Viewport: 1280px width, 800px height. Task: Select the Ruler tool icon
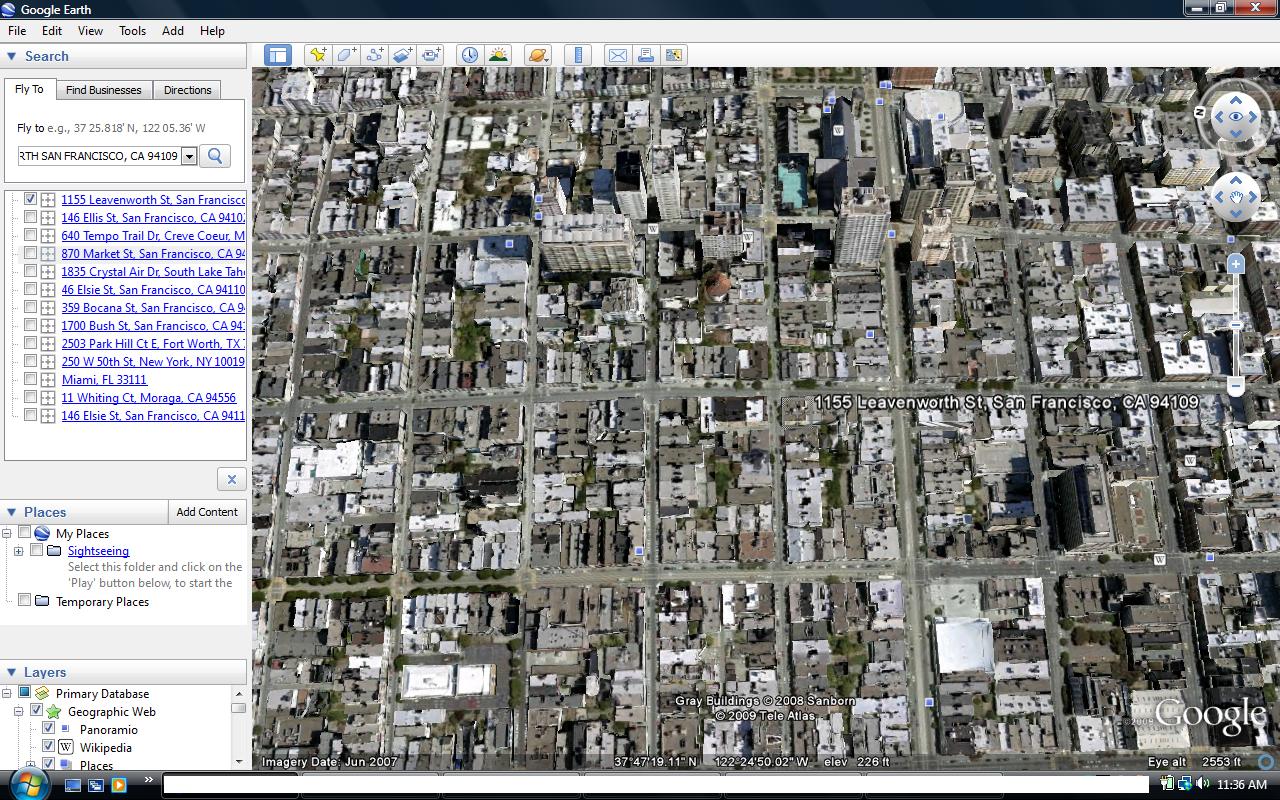578,55
